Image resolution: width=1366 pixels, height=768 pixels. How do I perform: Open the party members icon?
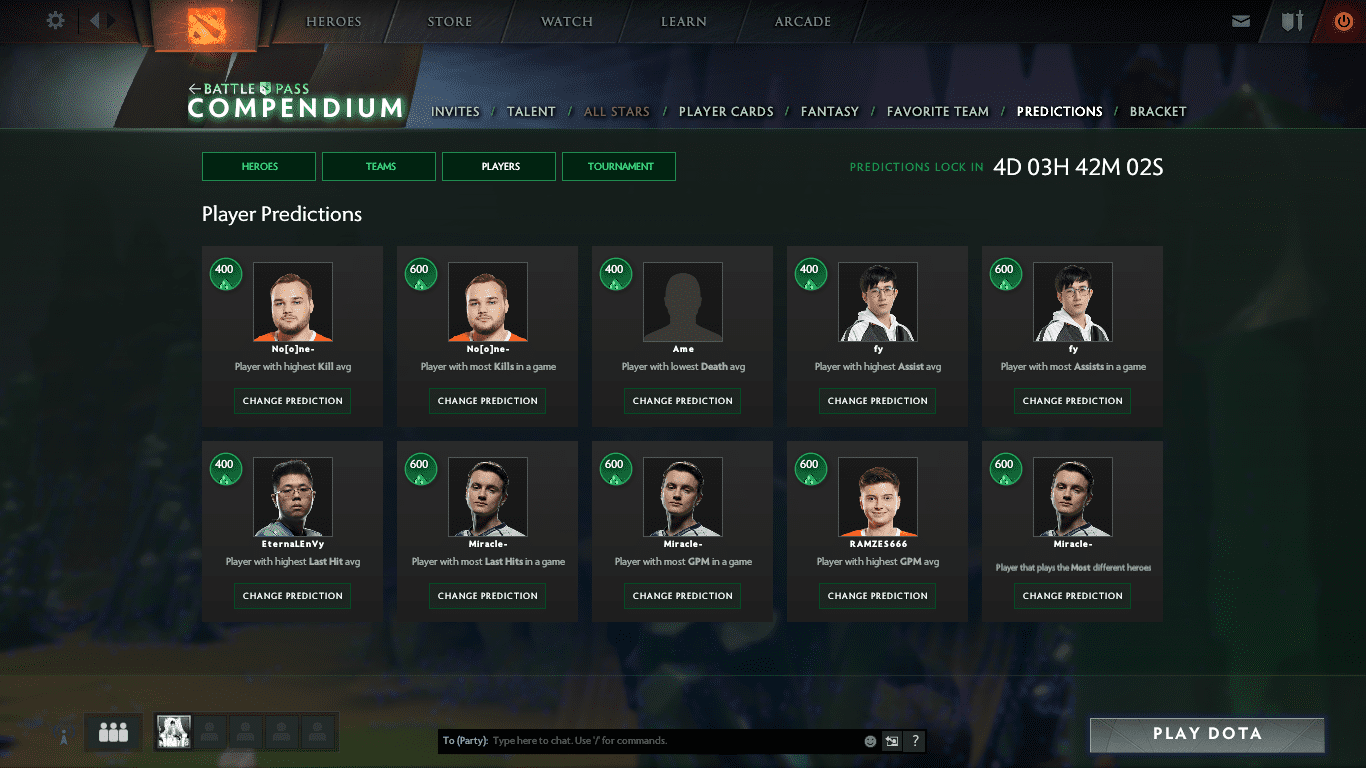pos(113,733)
